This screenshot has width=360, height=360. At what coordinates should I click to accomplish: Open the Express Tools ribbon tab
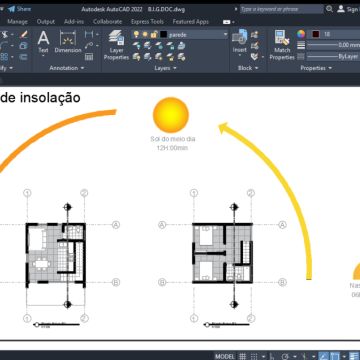pos(147,22)
